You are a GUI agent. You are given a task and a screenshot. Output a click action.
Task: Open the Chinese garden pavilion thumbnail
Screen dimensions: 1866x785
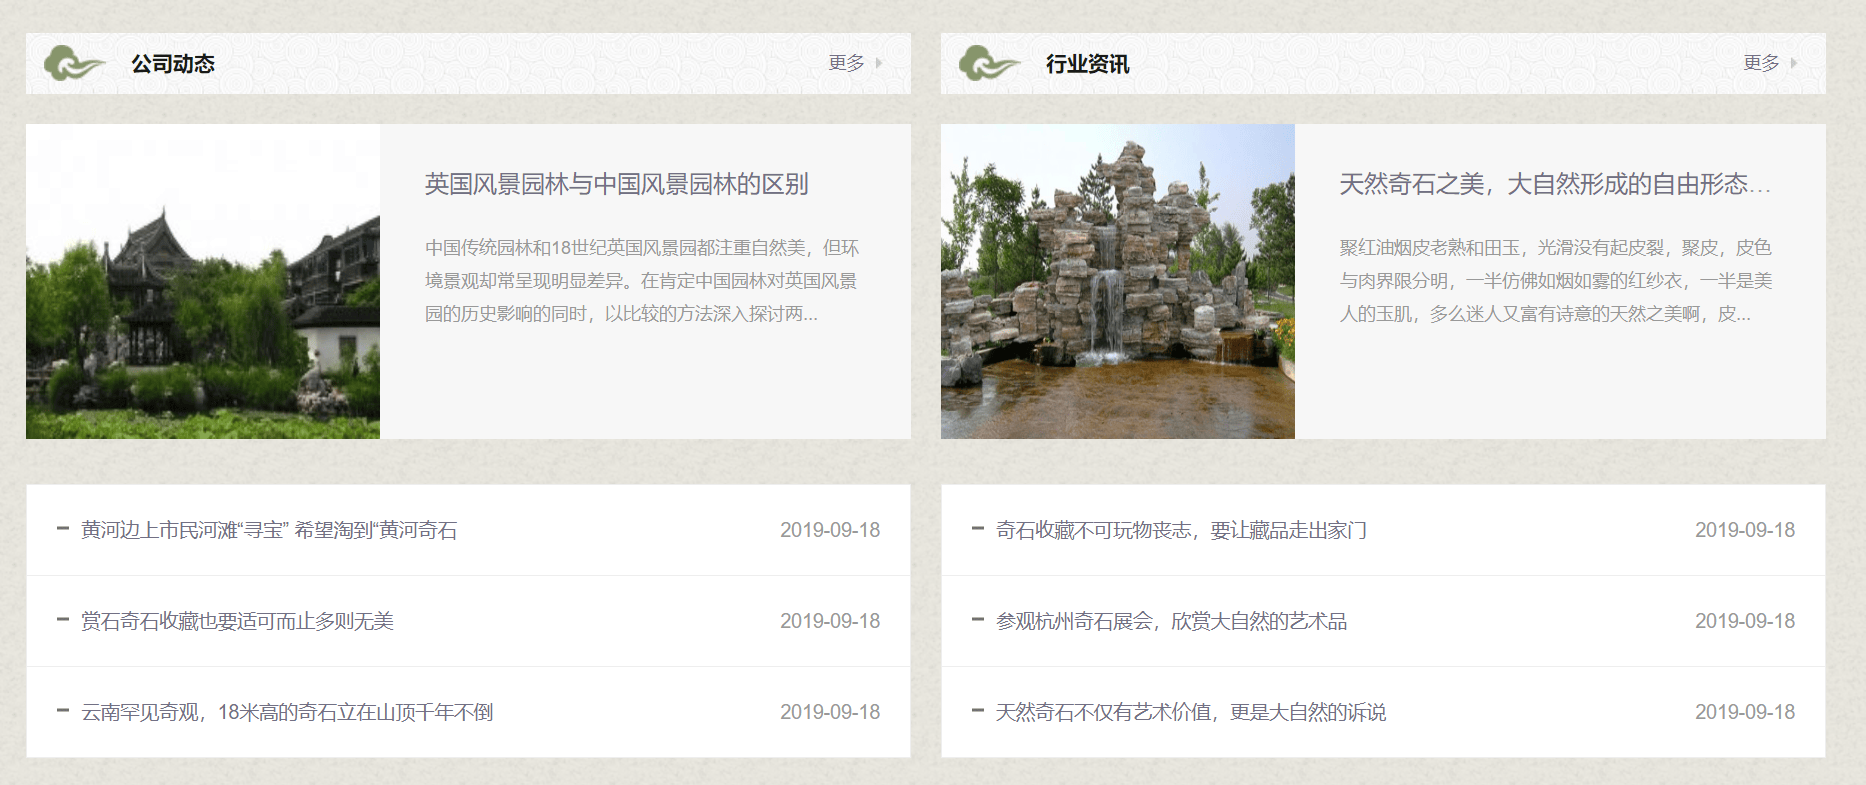pos(203,281)
